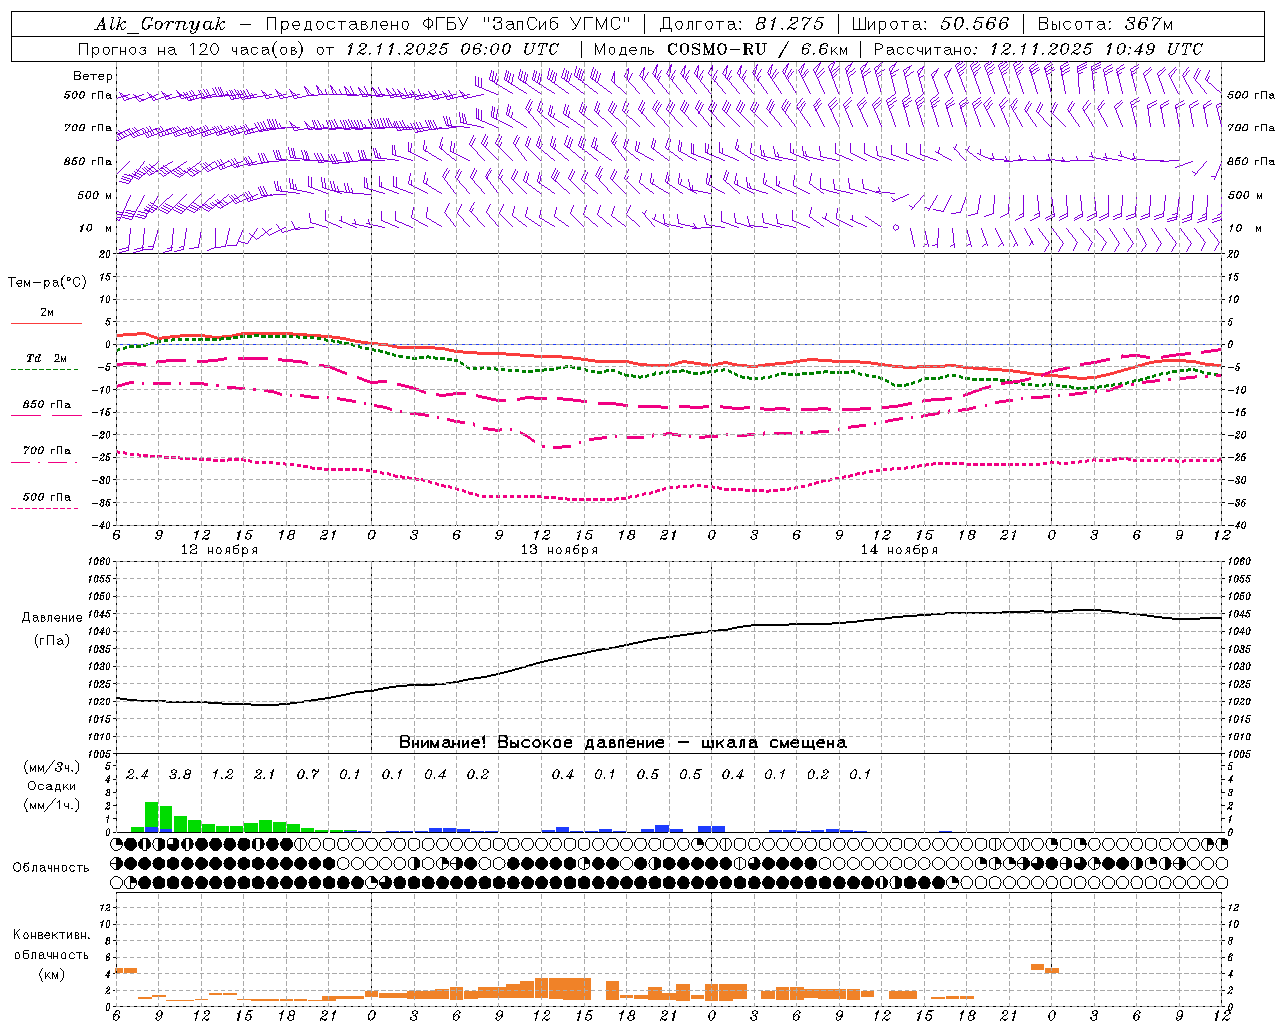Click the 700 гПа temperature legend label
The height and width of the screenshot is (1024, 1280).
[47, 451]
